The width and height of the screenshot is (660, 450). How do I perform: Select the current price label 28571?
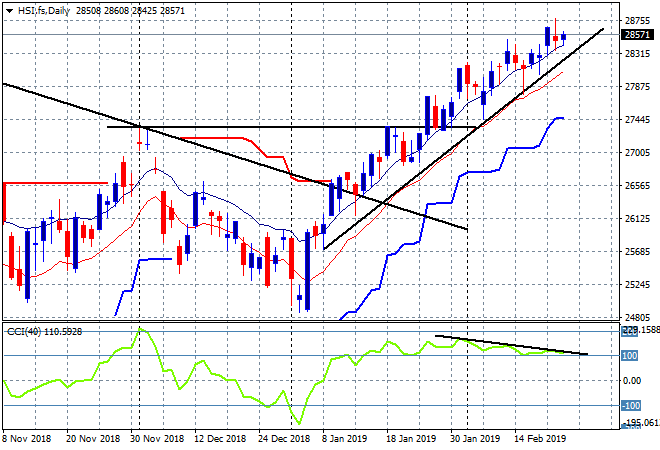tap(637, 35)
